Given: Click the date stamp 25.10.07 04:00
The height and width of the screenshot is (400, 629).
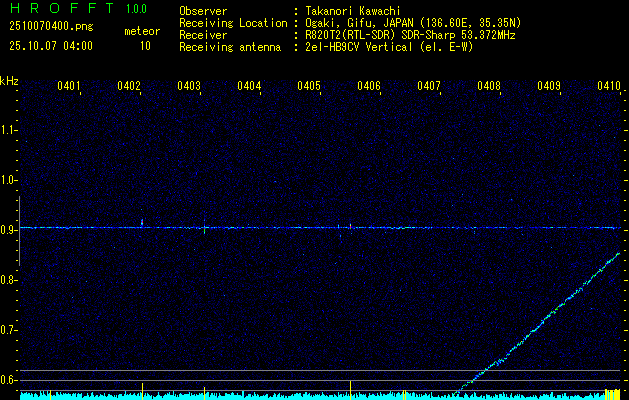Looking at the screenshot, I should tap(51, 46).
